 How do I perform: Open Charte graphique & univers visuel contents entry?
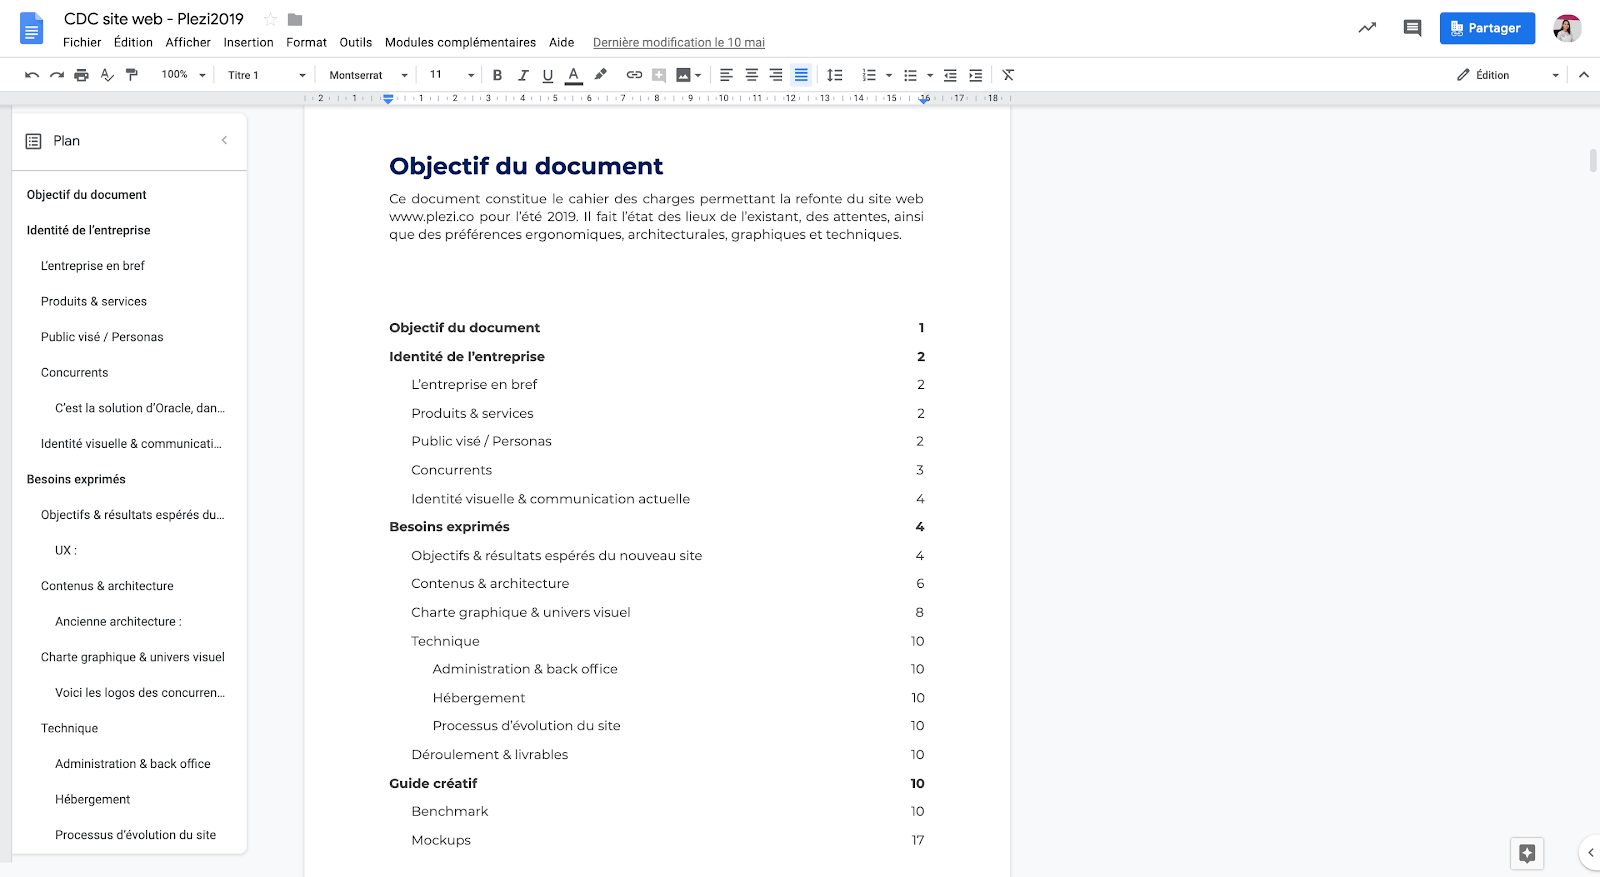[x=521, y=612]
